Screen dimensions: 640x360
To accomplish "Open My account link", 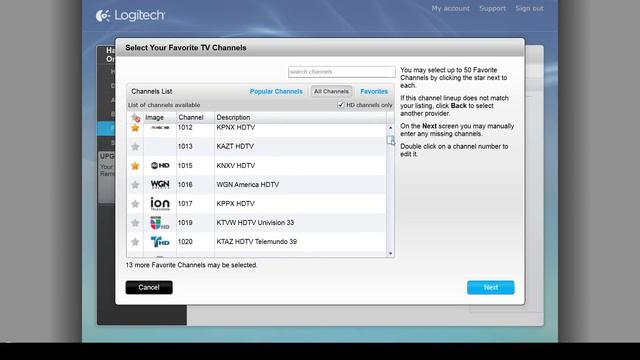I will click(x=451, y=8).
